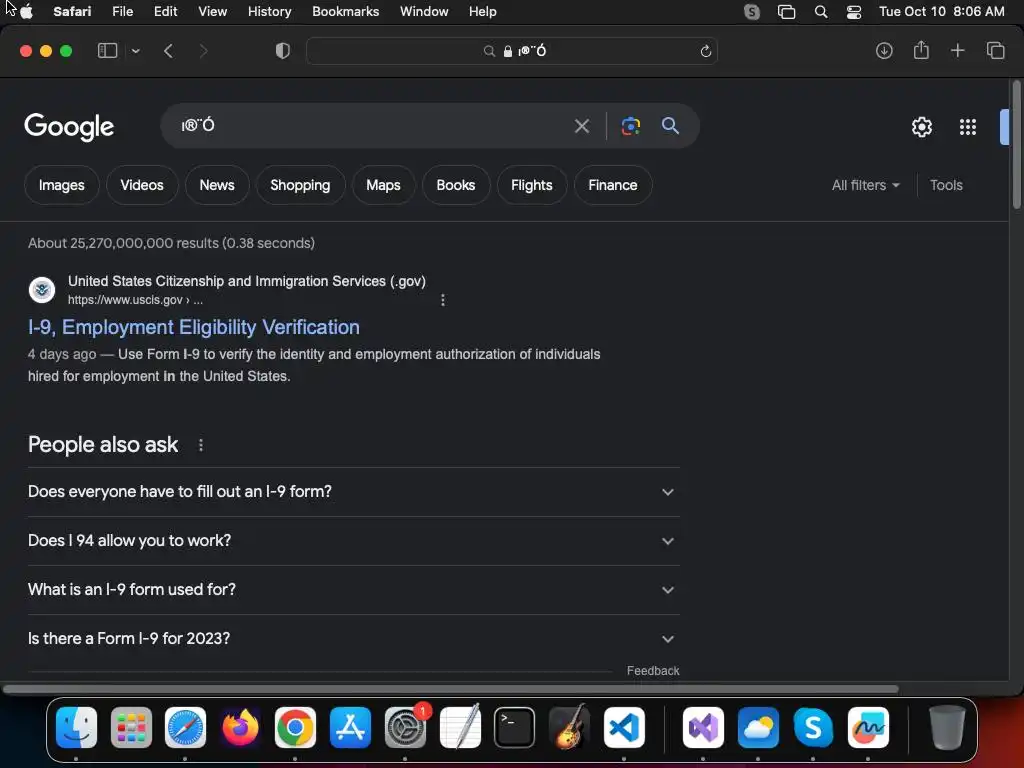Launch Visual Studio Code from the Dock

[x=624, y=728]
